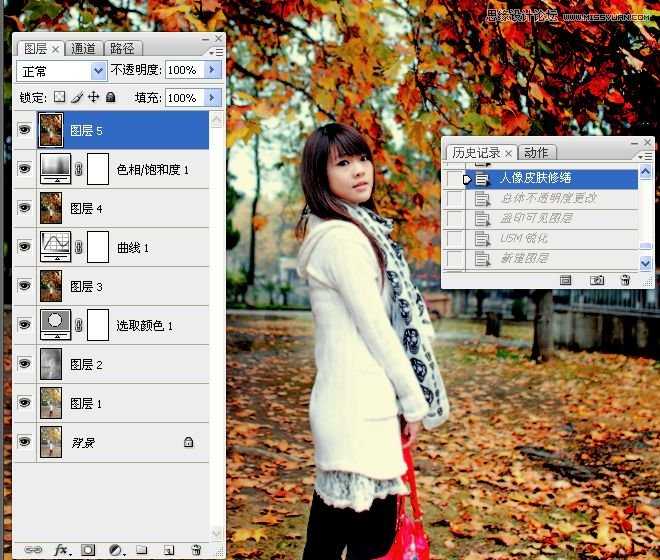The height and width of the screenshot is (560, 660).
Task: Open the Layers panel options menu
Action: point(217,52)
